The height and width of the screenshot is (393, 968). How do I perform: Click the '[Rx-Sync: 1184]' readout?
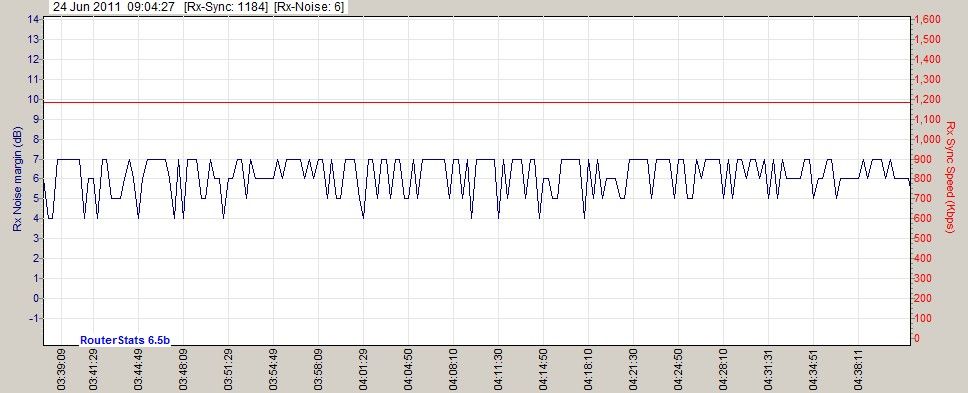click(226, 7)
